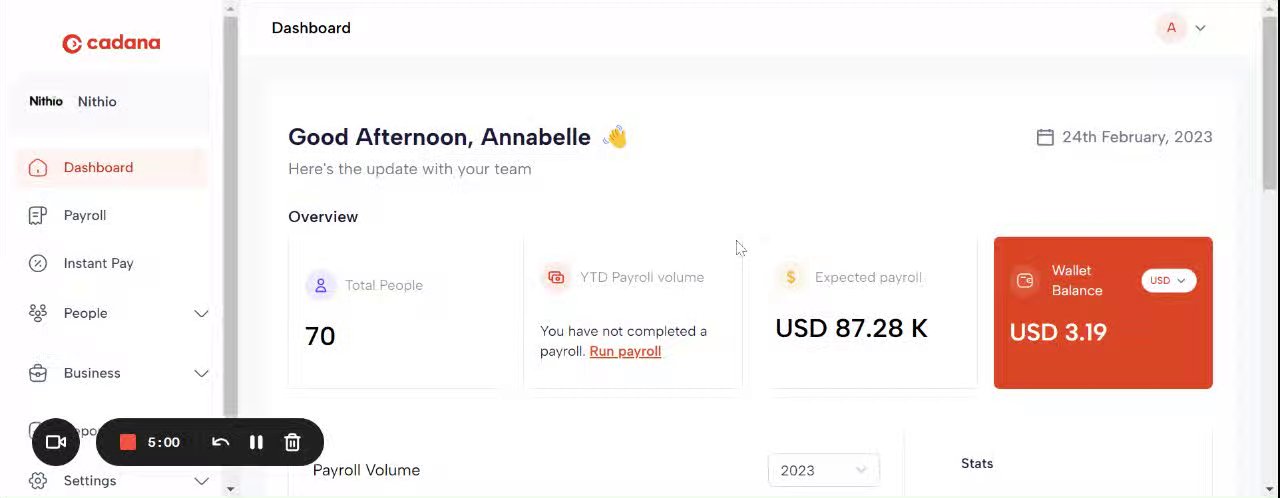
Task: Click the Run payroll link
Action: pyautogui.click(x=625, y=351)
